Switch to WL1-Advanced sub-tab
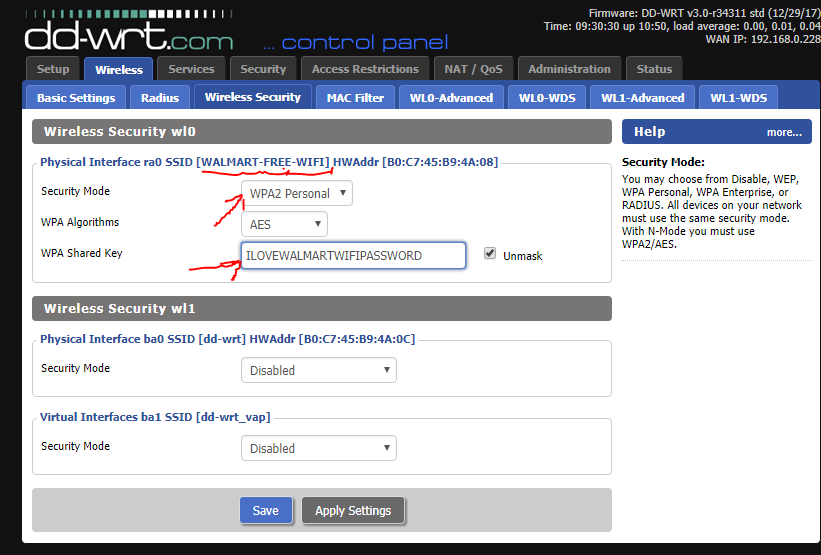This screenshot has width=821, height=555. [642, 97]
